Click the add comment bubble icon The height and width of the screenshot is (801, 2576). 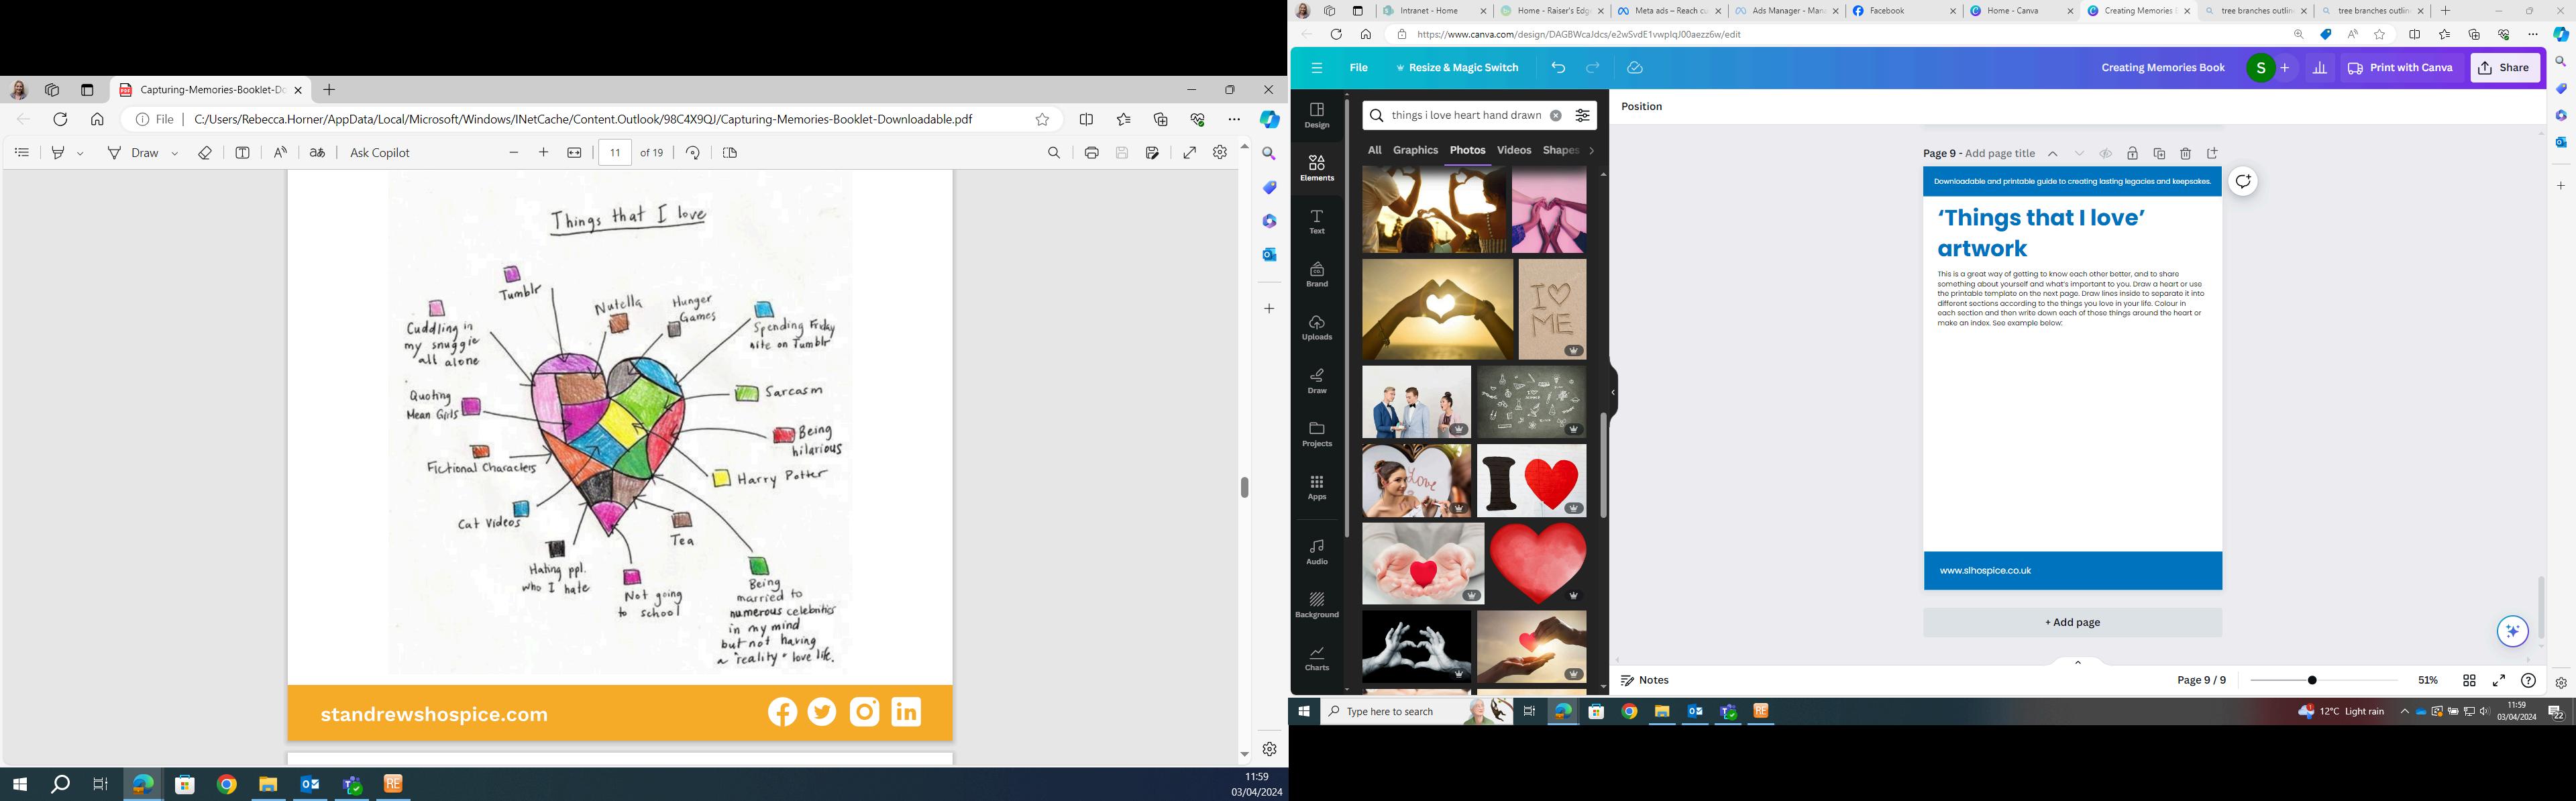coord(2243,181)
